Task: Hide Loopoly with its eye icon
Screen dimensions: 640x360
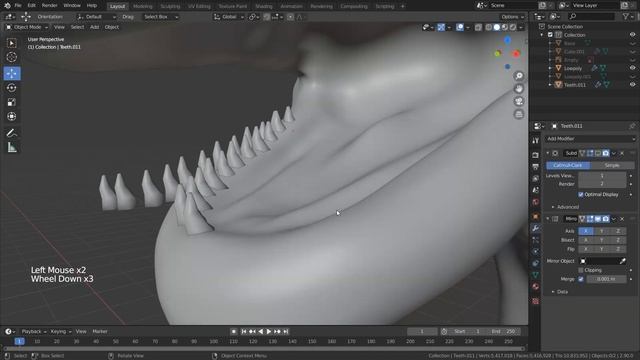Action: click(x=632, y=68)
